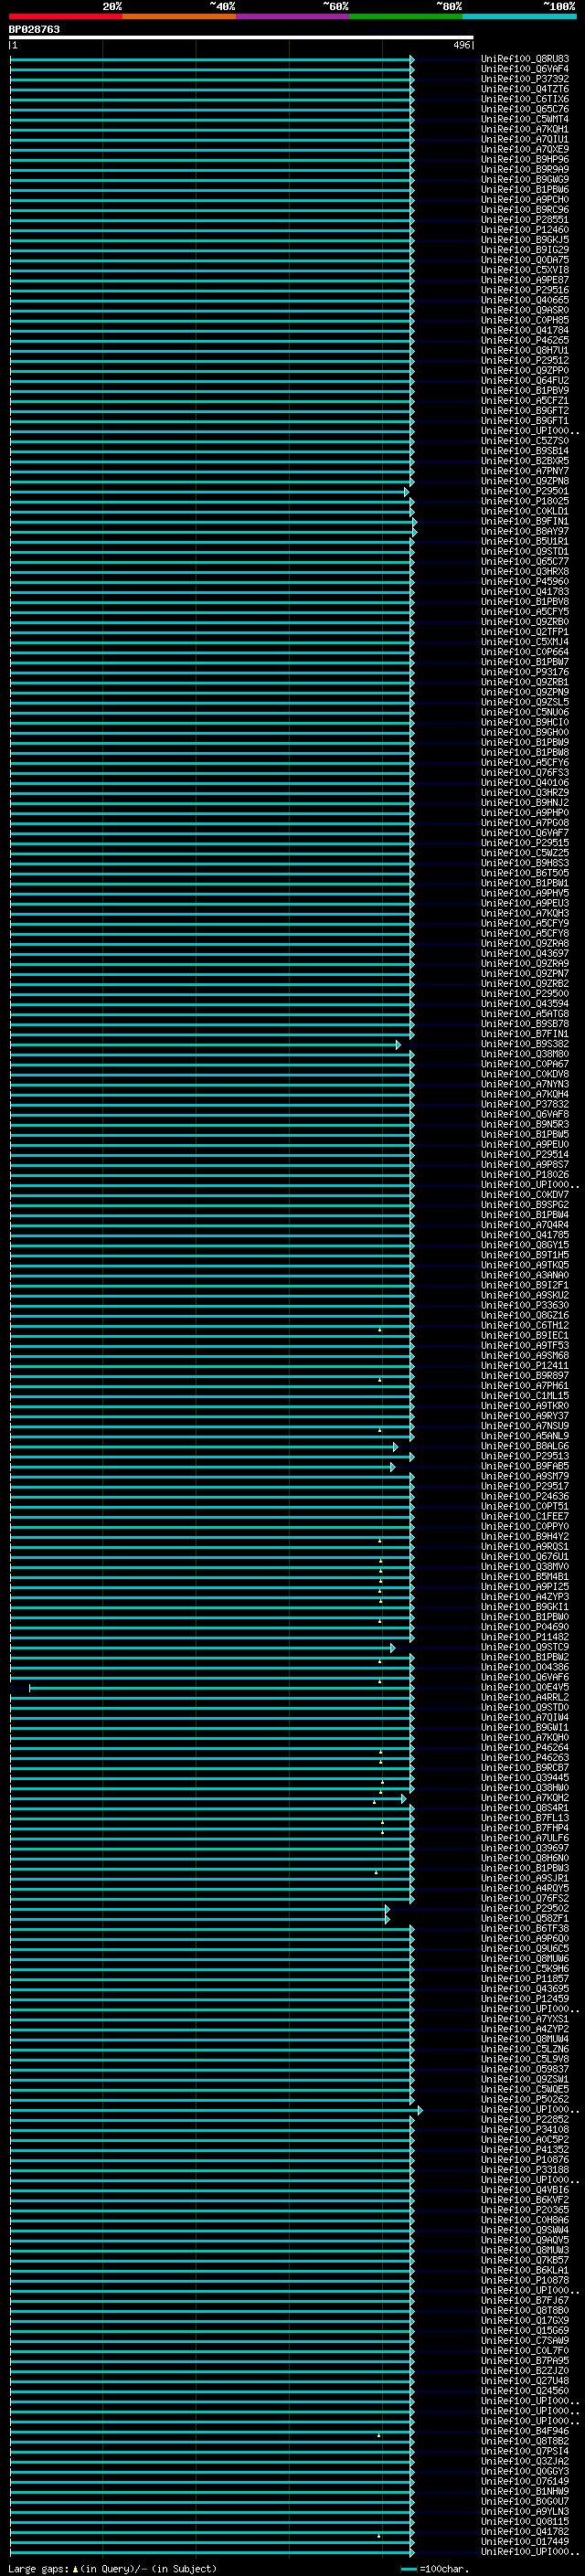The height and width of the screenshot is (2576, 585).
Task: Select hit label UniRef100_Q41785
Action: 525,1235
